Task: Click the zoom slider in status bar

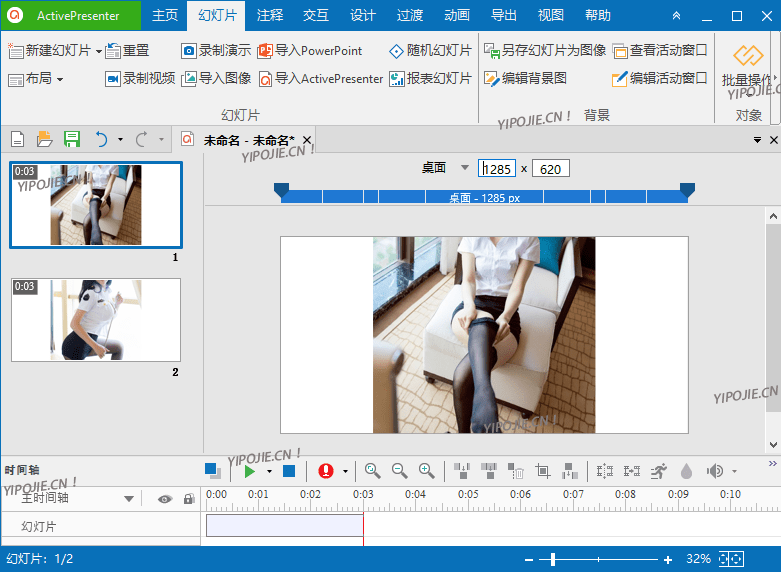Action: point(552,559)
